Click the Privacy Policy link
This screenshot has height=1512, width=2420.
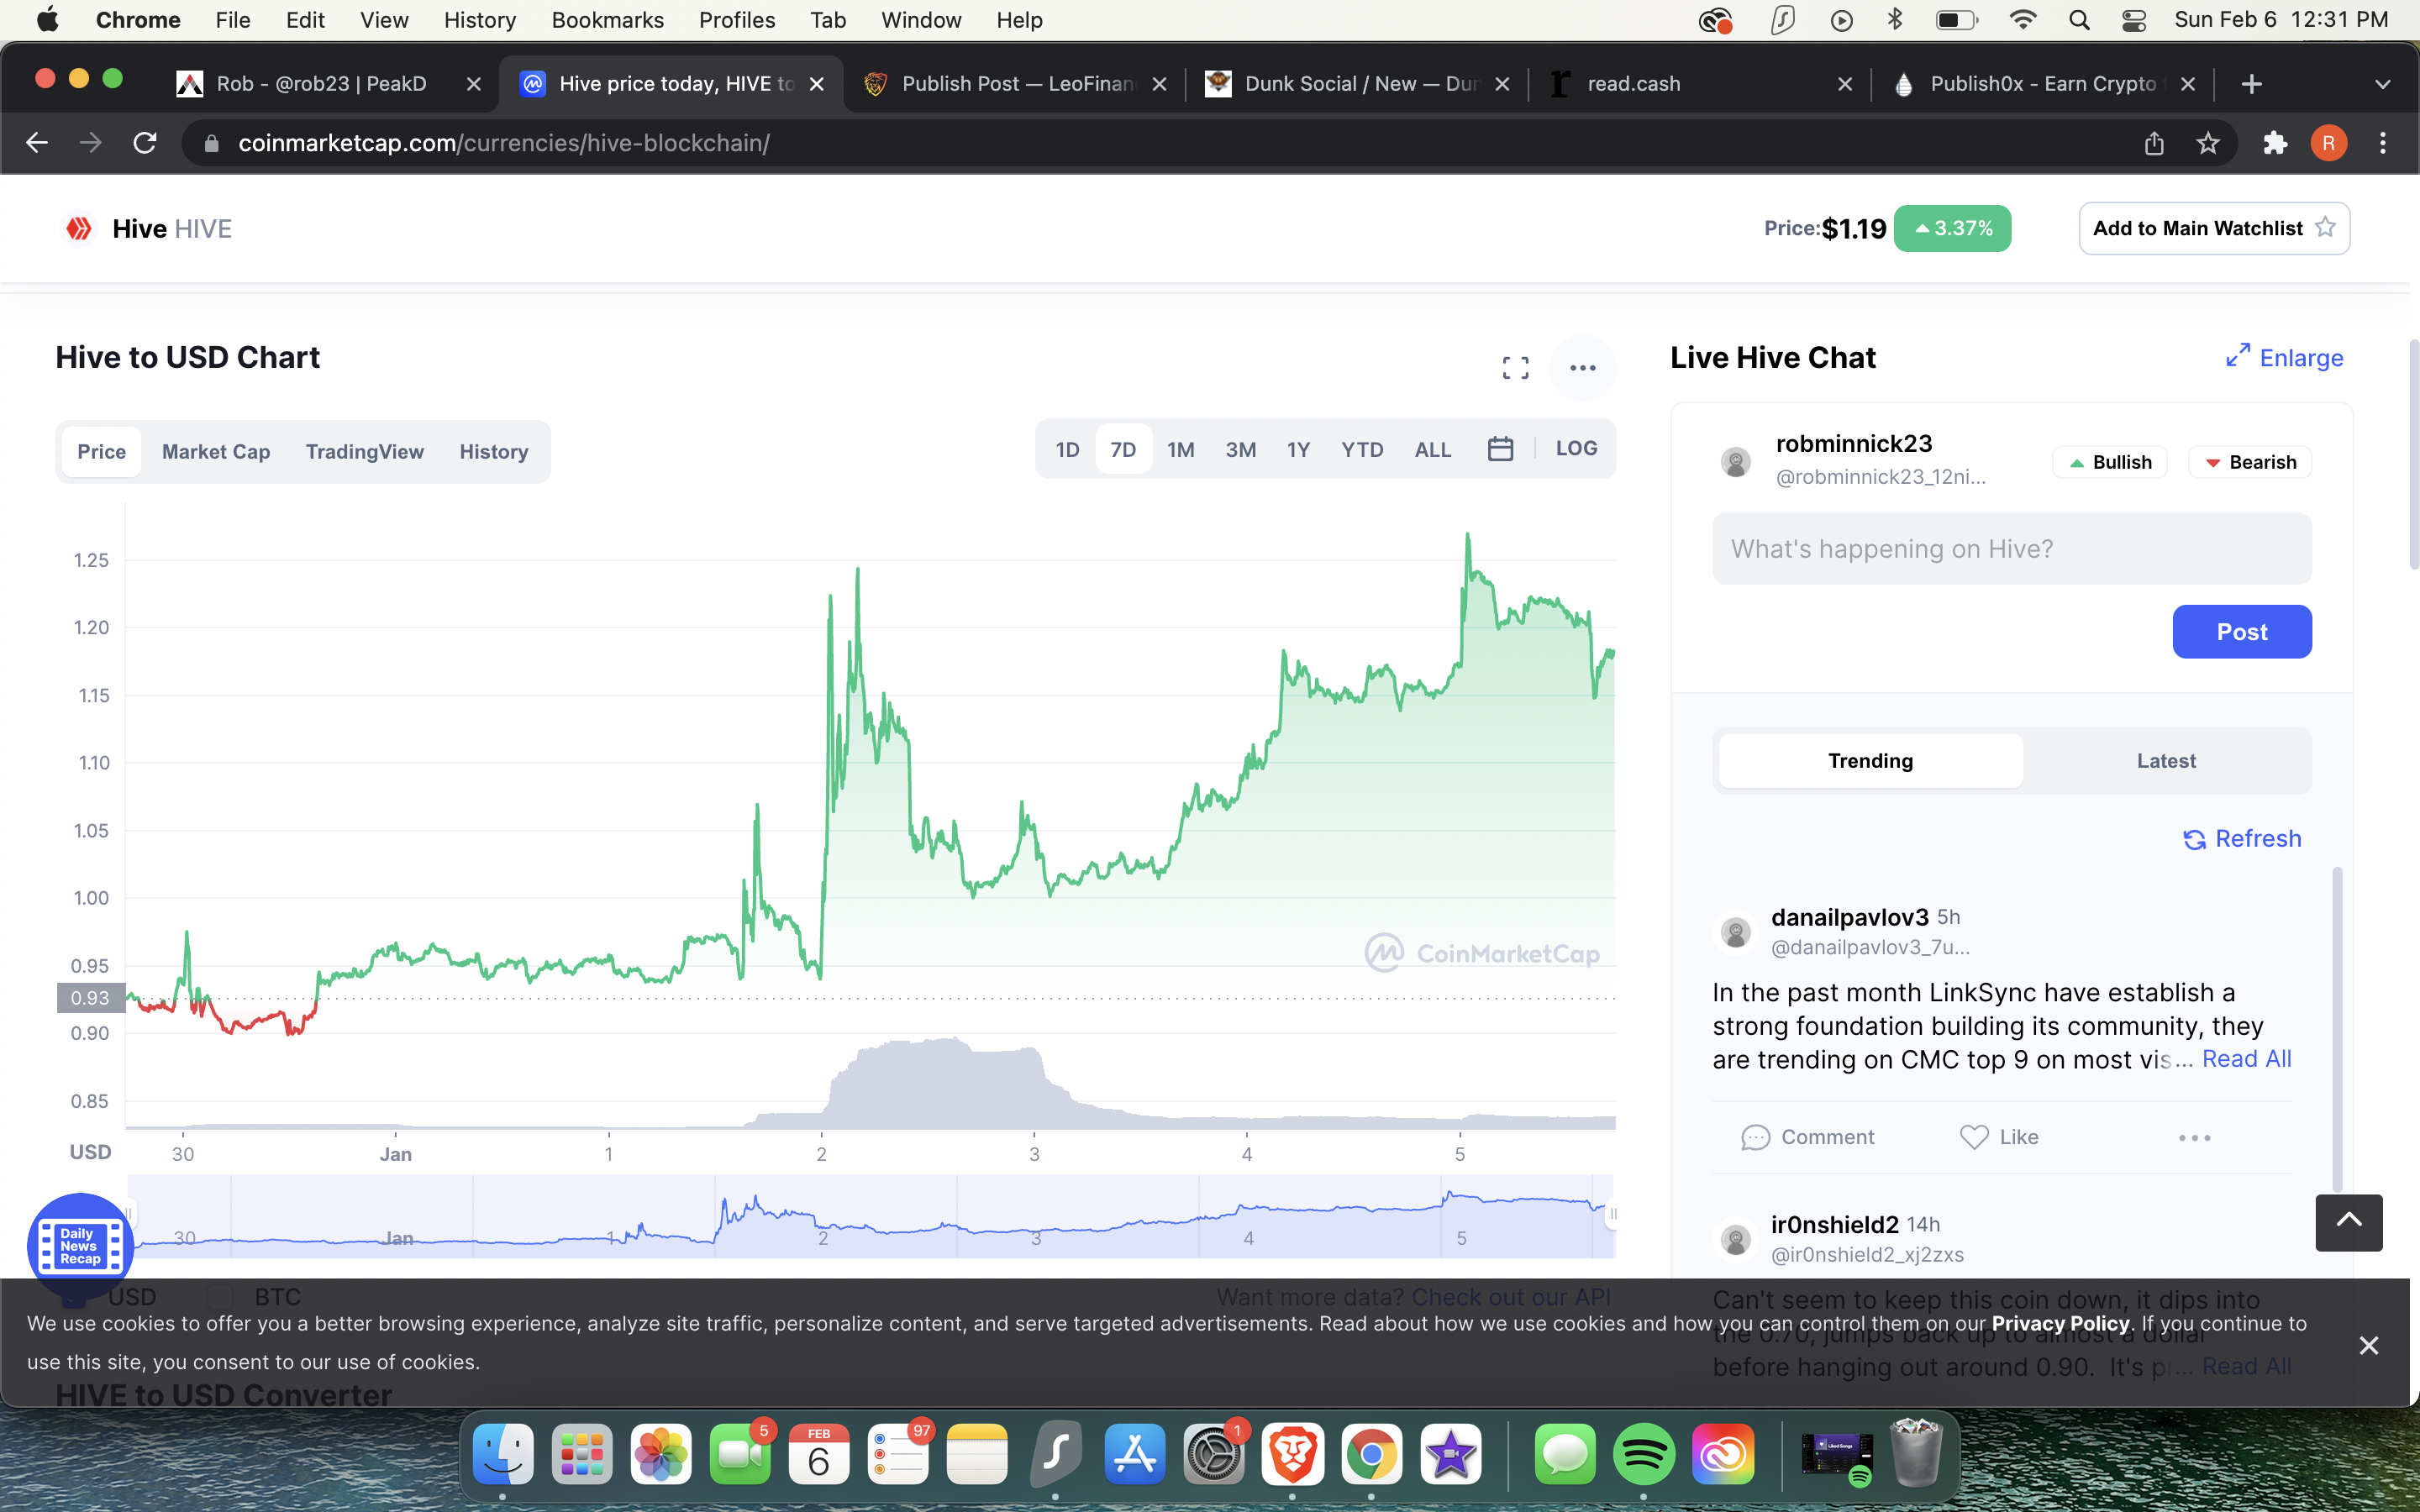2060,1323
